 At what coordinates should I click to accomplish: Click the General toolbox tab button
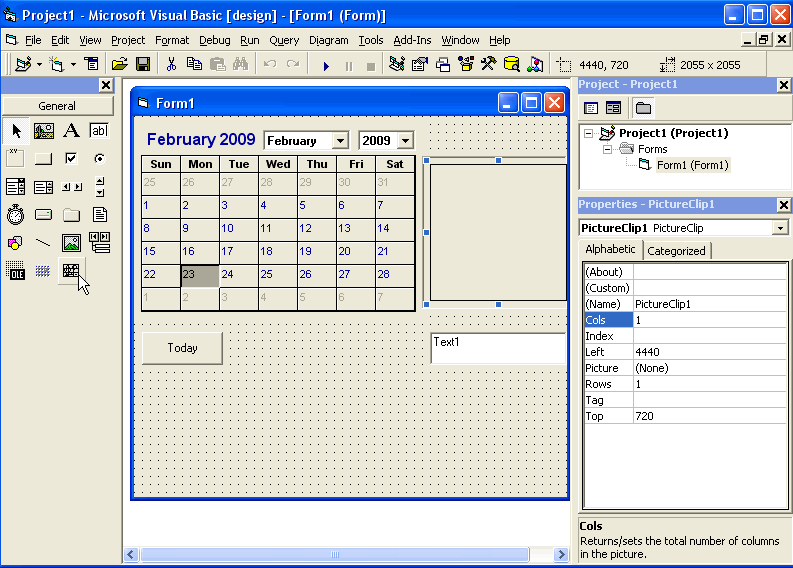(x=58, y=106)
